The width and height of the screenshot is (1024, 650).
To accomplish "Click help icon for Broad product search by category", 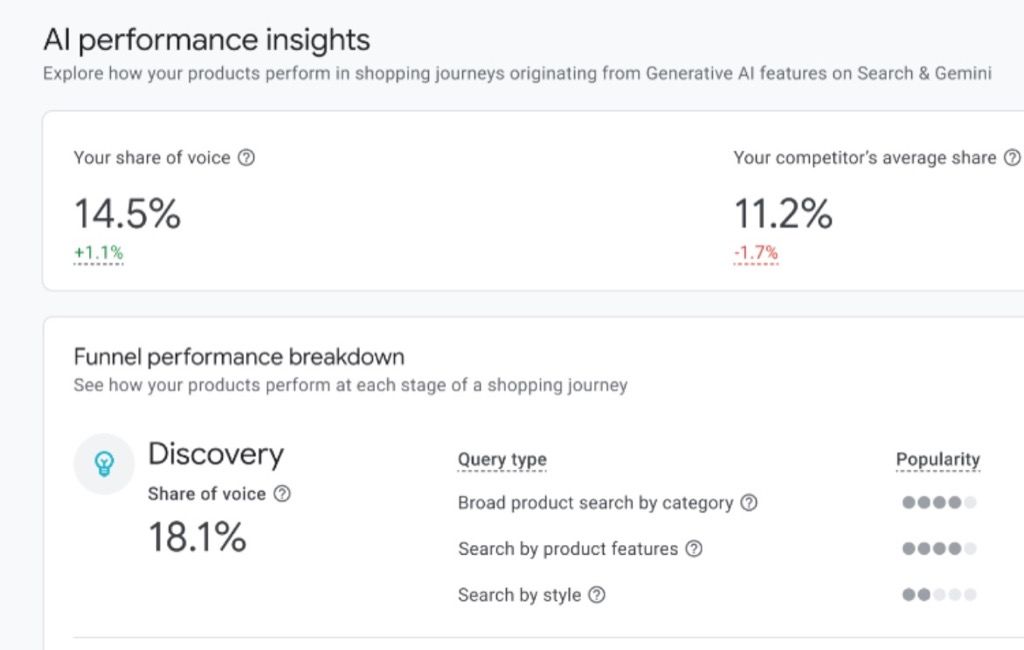I will (749, 502).
